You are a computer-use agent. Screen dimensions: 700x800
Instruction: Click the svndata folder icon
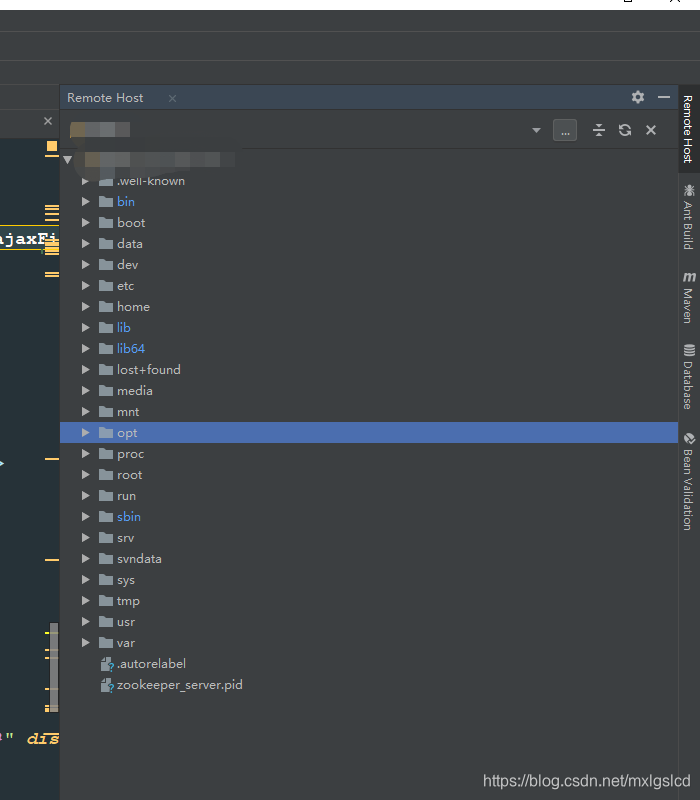tap(106, 559)
